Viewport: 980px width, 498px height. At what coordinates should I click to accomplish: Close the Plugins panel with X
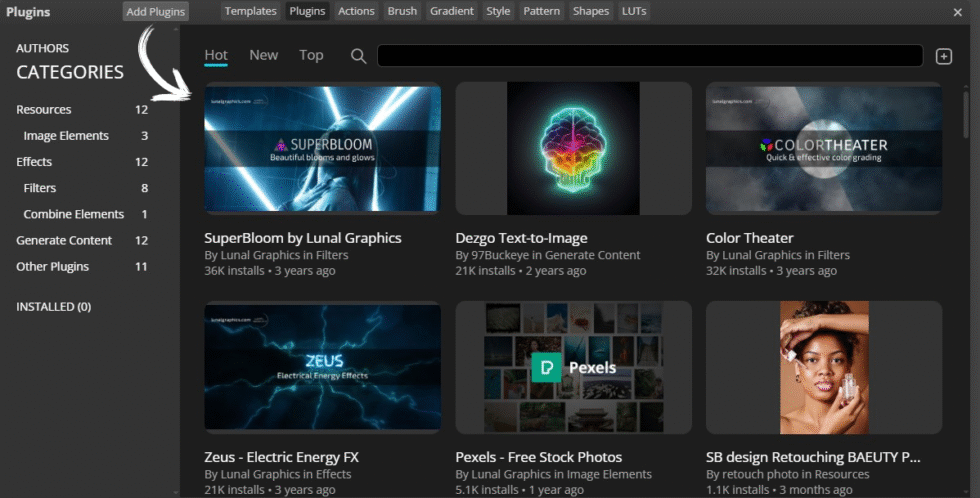coord(957,12)
